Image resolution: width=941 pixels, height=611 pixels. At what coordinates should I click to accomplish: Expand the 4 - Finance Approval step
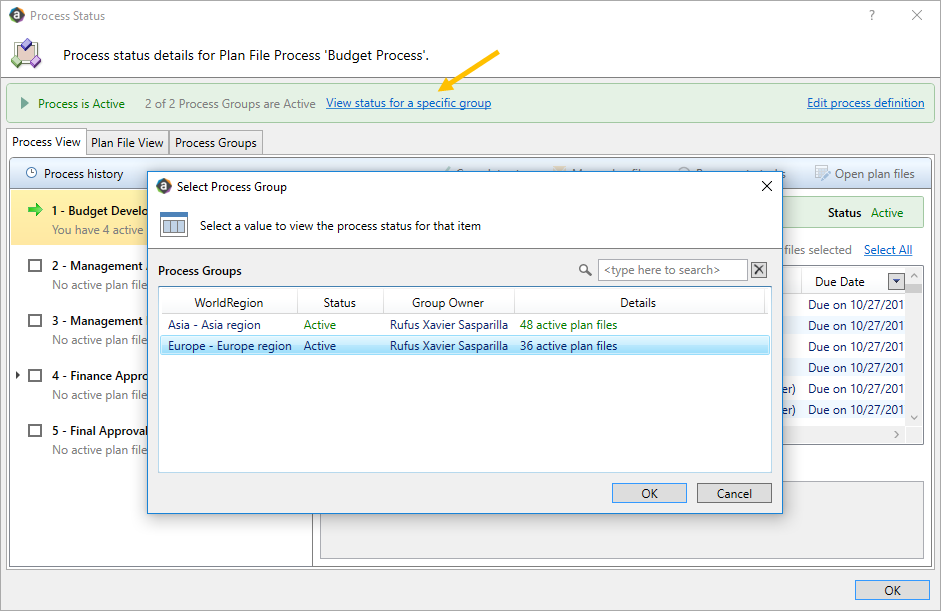coord(18,376)
